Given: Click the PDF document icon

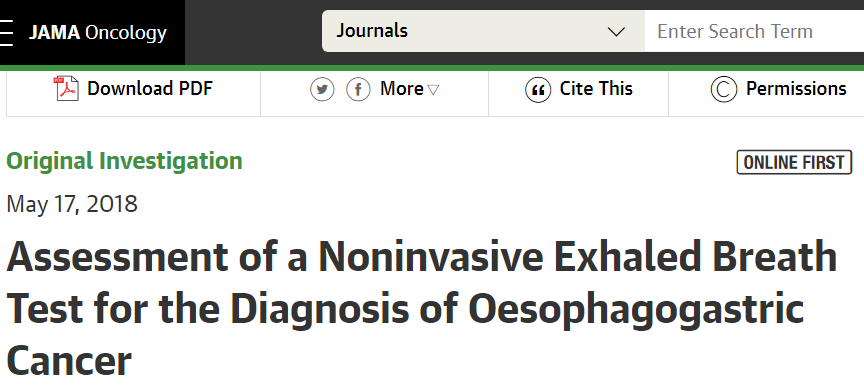Looking at the screenshot, I should (x=67, y=89).
